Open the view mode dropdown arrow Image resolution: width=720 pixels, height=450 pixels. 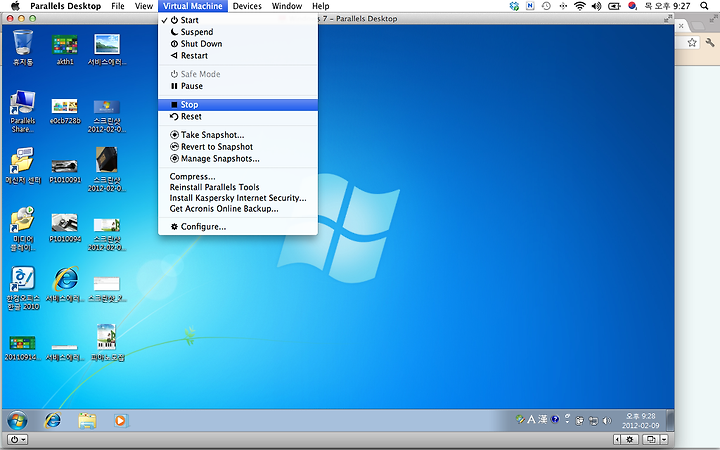coord(664,440)
